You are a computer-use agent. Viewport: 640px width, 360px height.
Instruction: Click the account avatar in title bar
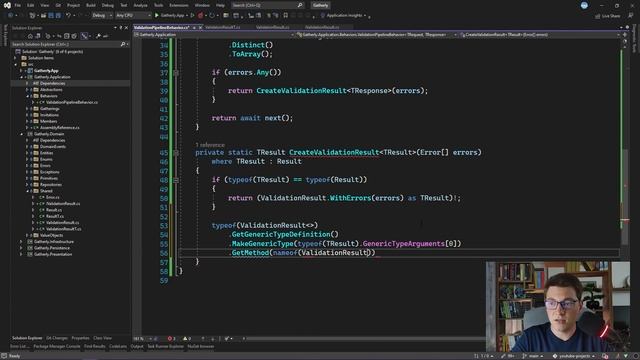click(x=584, y=5)
